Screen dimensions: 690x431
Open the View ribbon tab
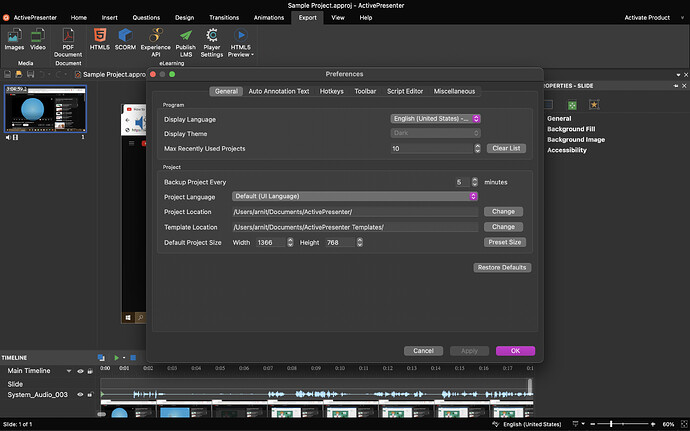(x=338, y=18)
